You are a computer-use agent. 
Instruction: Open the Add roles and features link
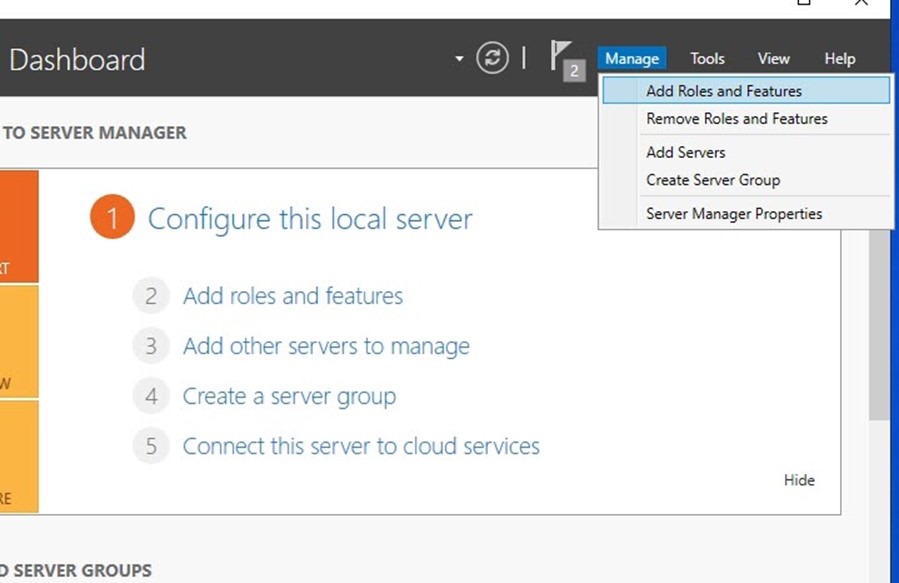point(293,296)
